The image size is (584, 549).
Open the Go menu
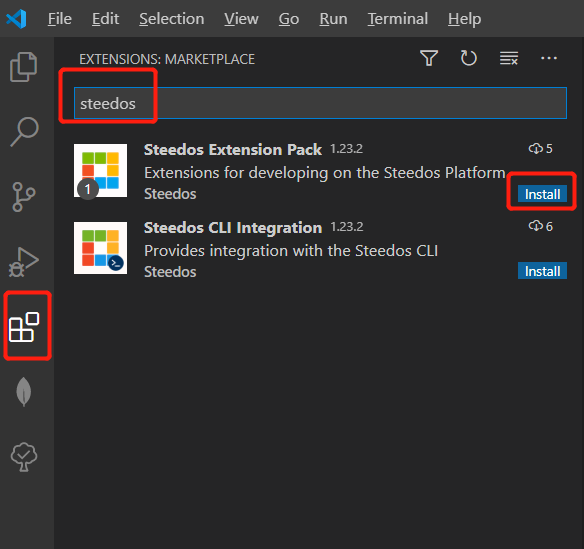coord(289,19)
